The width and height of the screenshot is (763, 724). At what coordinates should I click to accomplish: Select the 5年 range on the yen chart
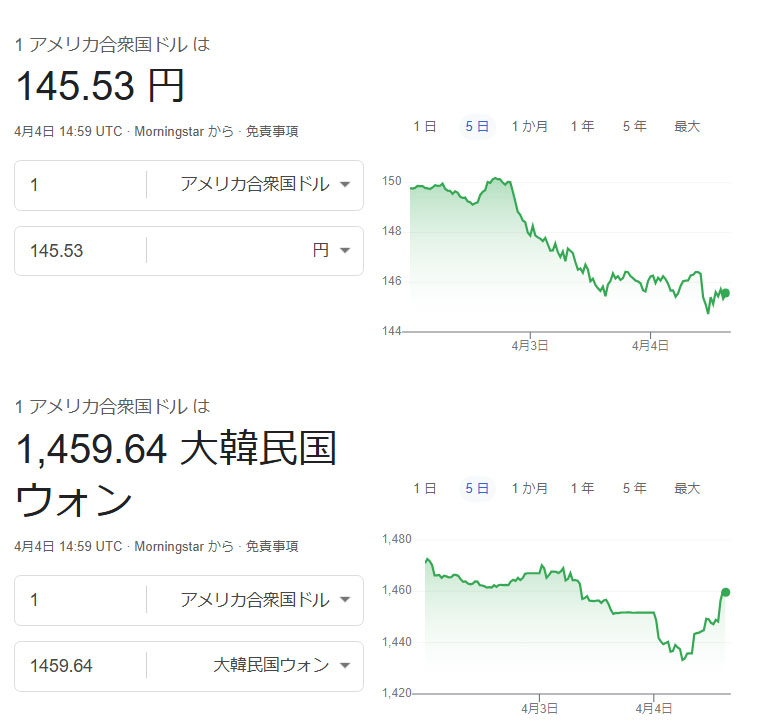coord(635,127)
